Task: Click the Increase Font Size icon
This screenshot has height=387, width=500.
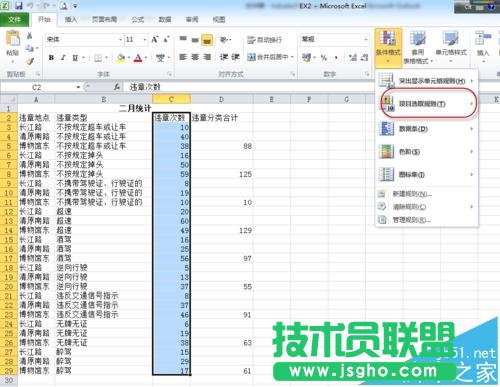Action: pyautogui.click(x=155, y=40)
